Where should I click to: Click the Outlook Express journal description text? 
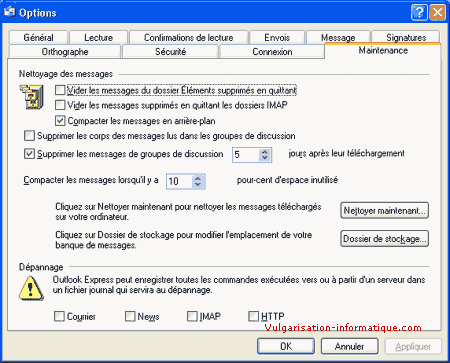(x=239, y=285)
